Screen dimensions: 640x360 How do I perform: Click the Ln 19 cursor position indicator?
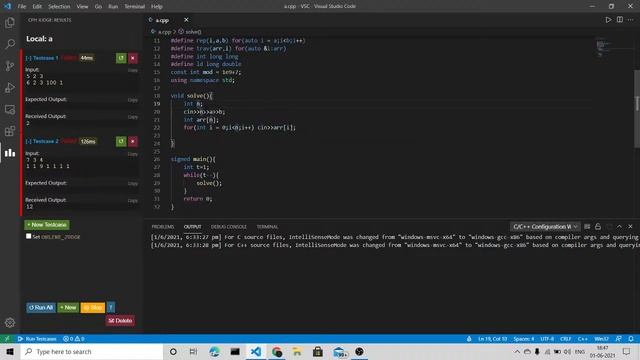click(492, 339)
